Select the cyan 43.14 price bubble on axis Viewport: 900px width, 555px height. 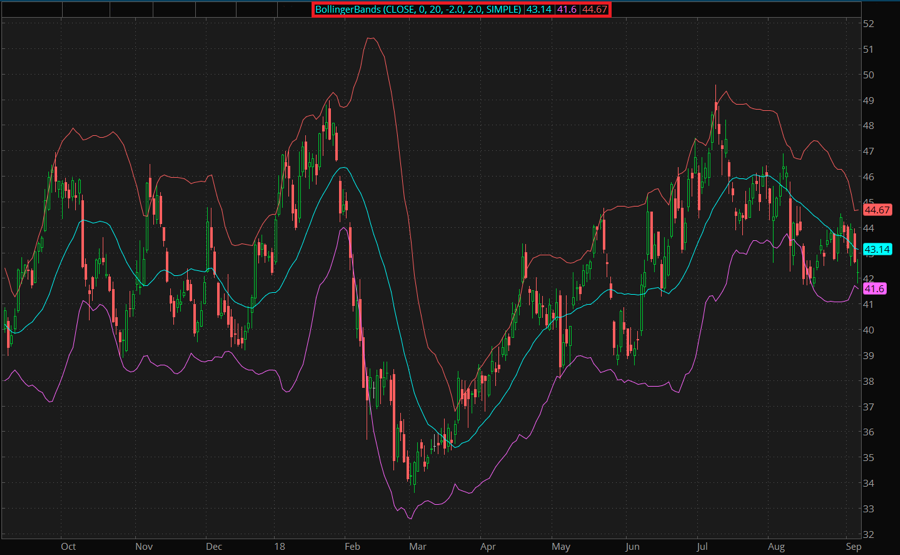(x=877, y=249)
